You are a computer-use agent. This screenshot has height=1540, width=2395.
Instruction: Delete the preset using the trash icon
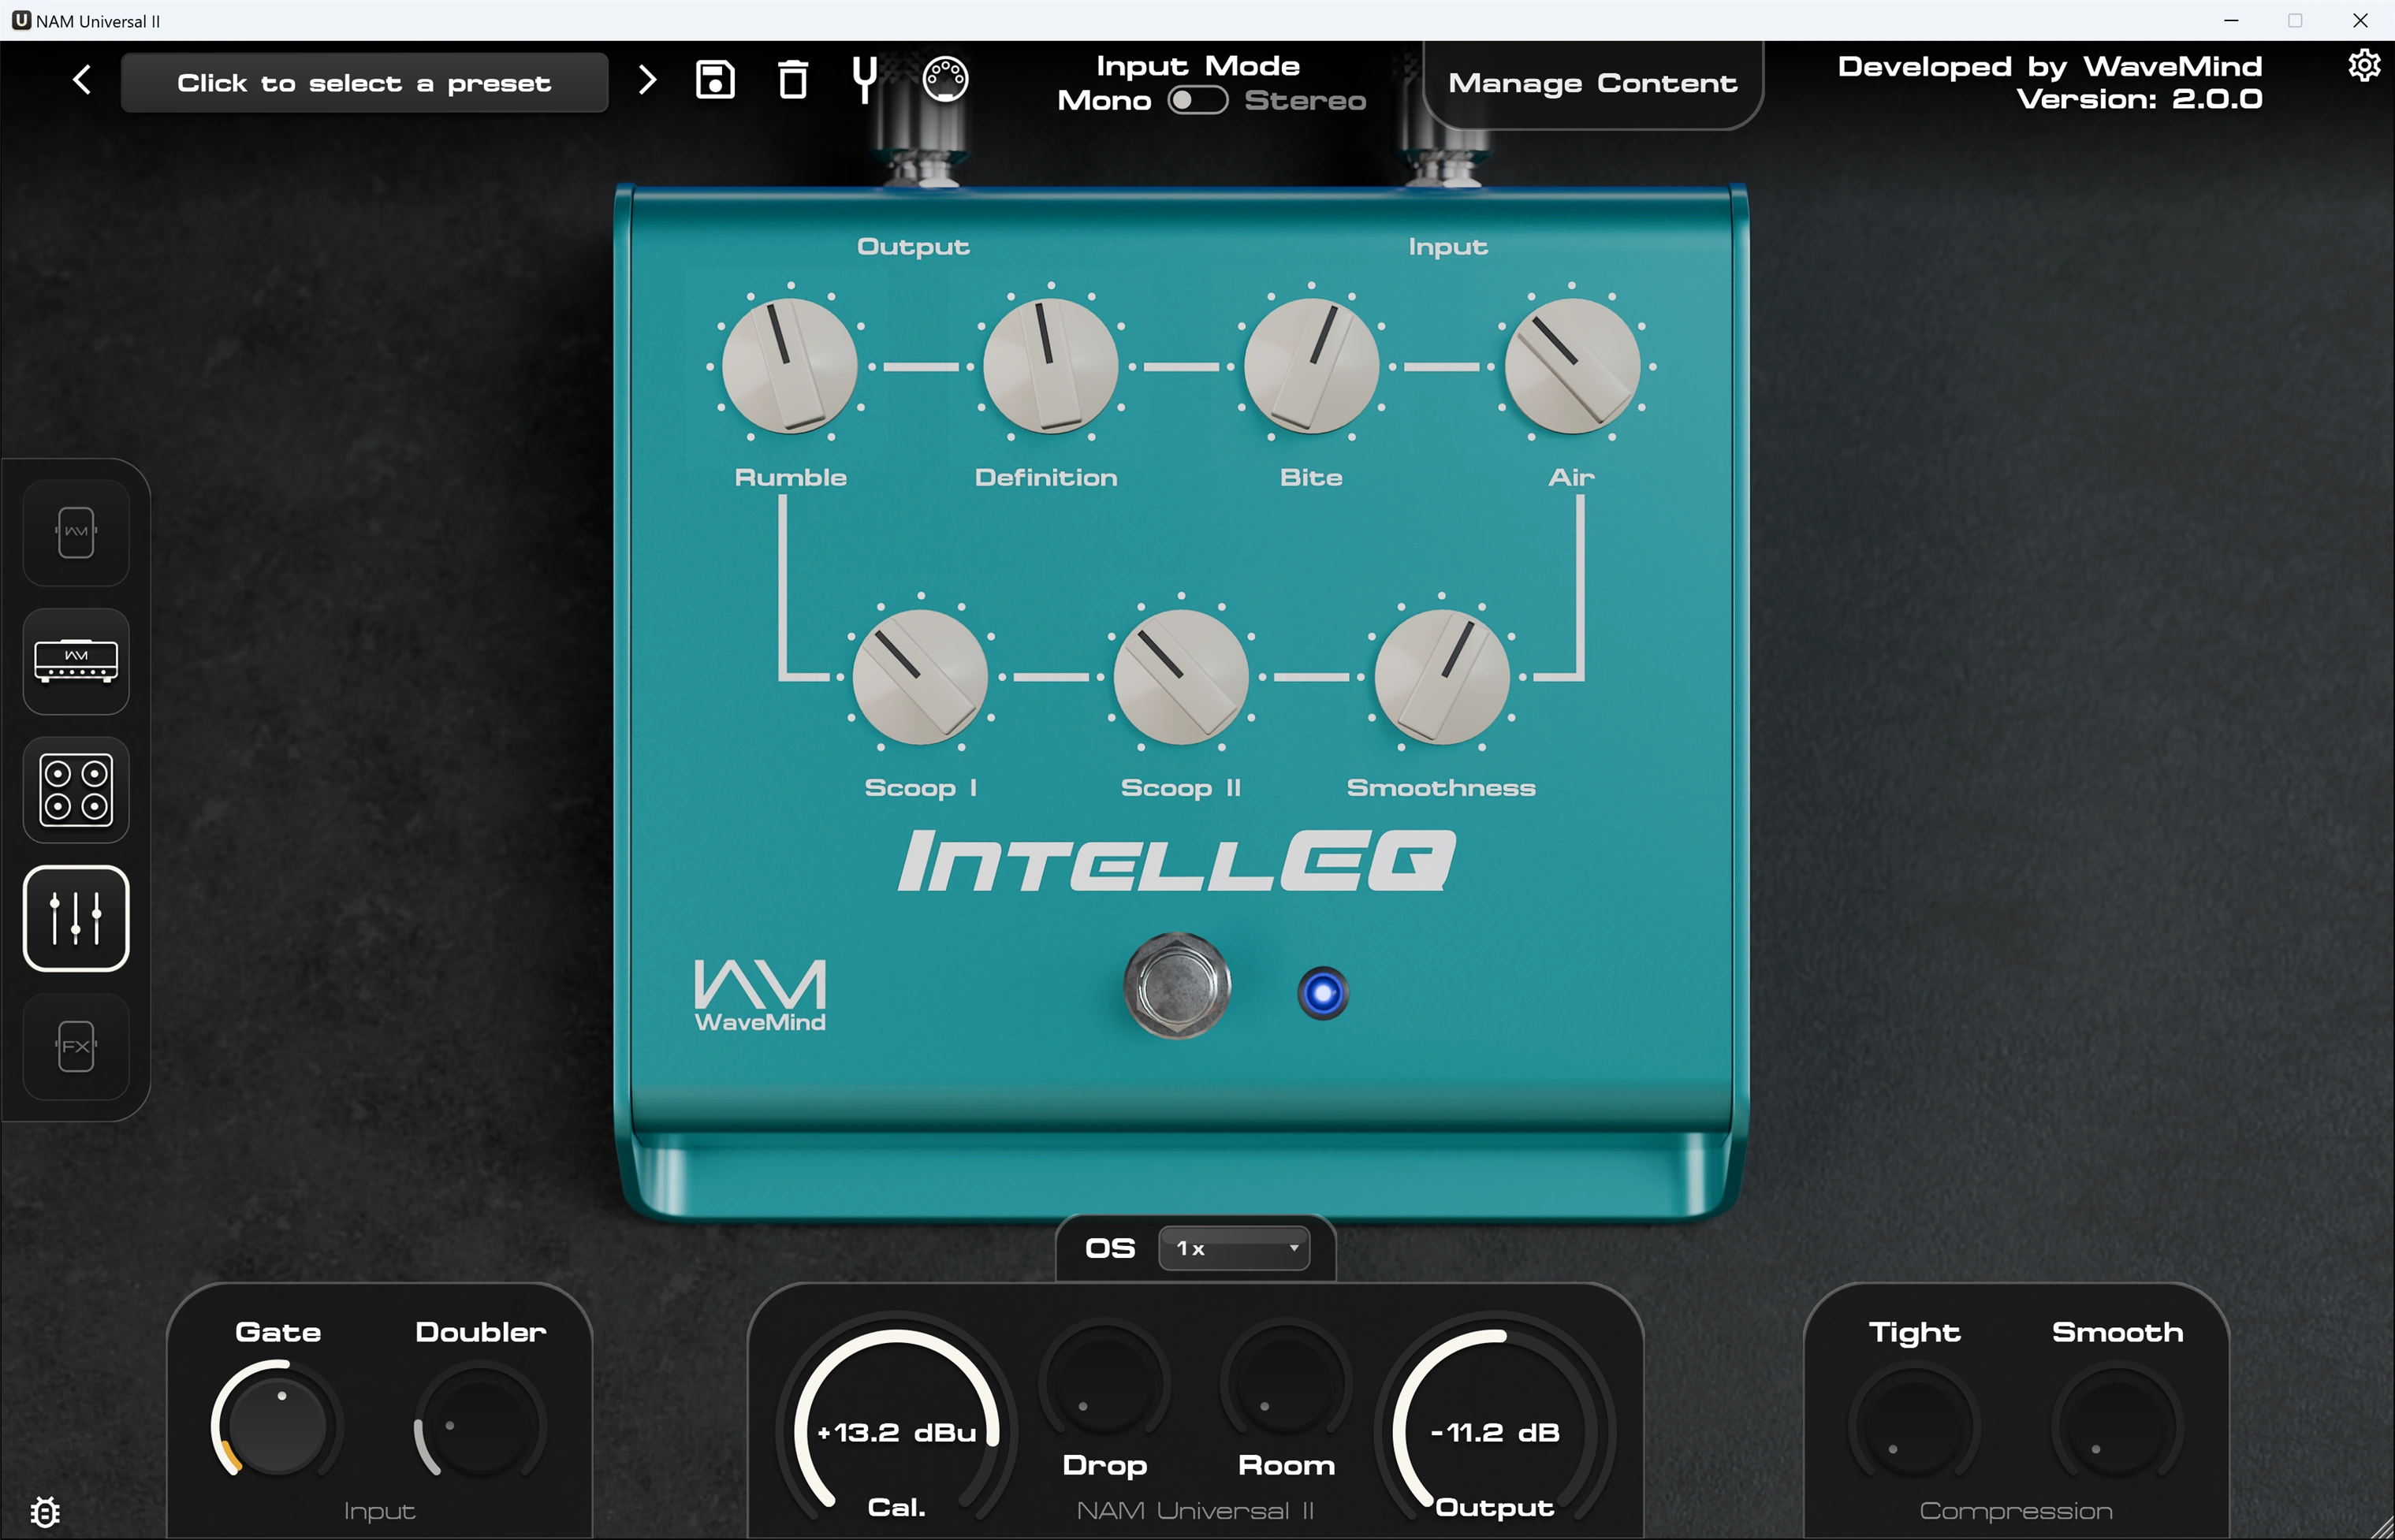[x=793, y=80]
